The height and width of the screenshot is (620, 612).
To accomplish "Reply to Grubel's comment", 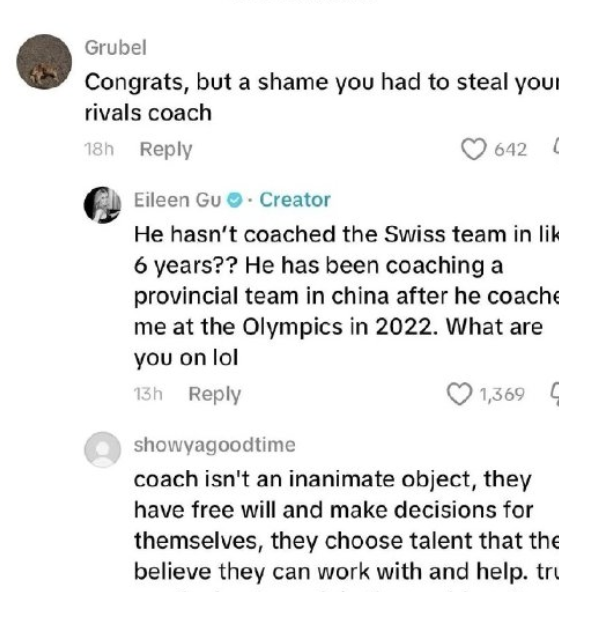I will tap(165, 150).
